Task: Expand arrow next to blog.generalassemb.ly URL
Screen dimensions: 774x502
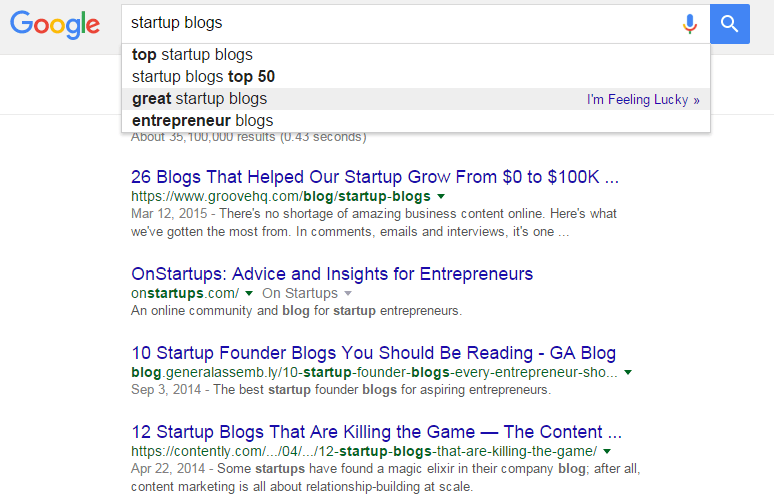Action: [628, 372]
